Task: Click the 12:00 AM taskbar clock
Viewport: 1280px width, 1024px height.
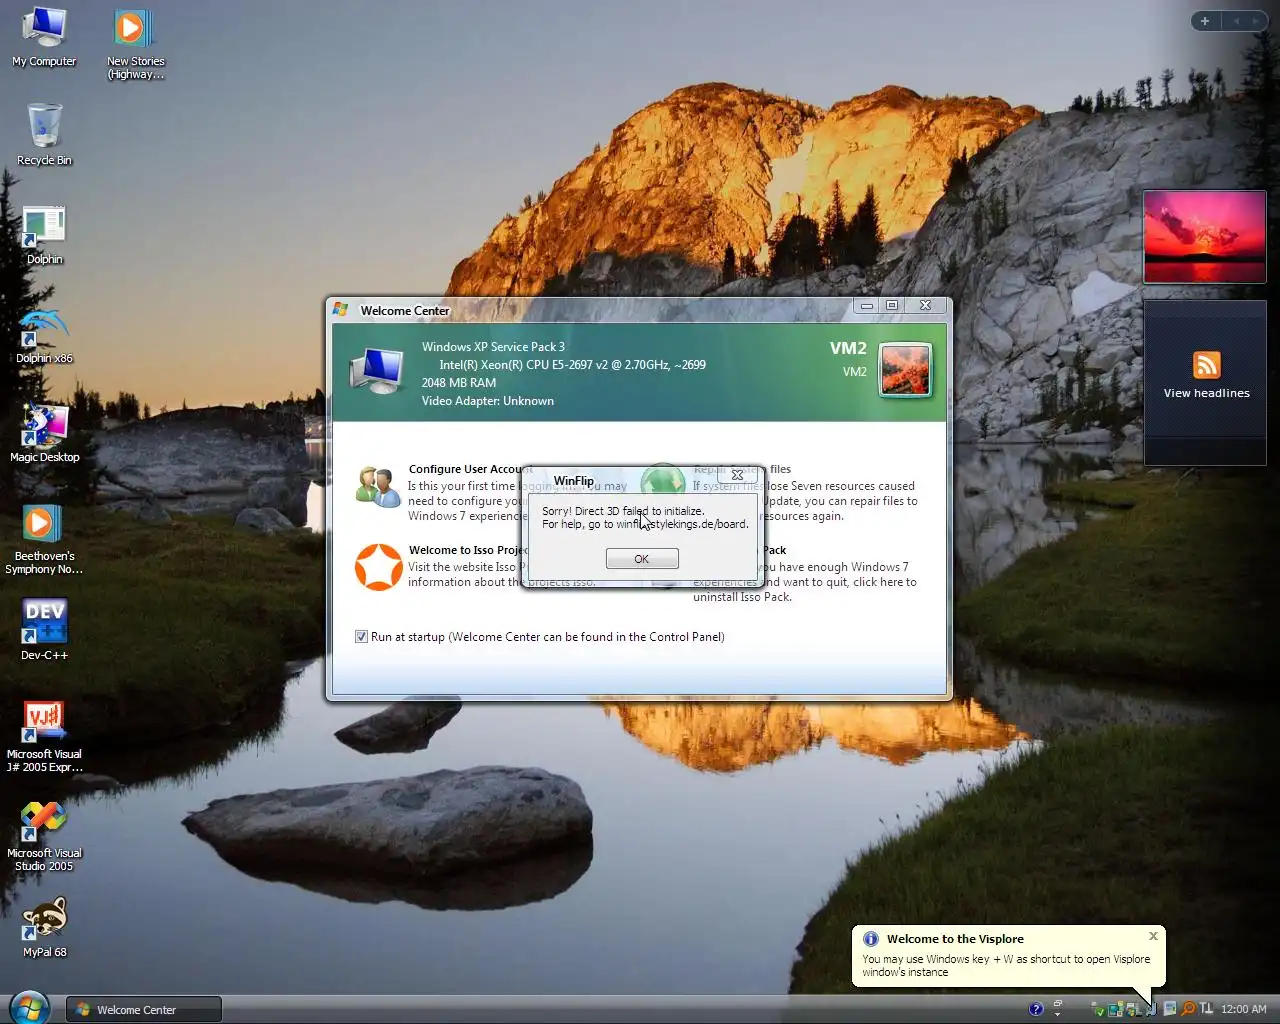Action: pos(1244,1009)
